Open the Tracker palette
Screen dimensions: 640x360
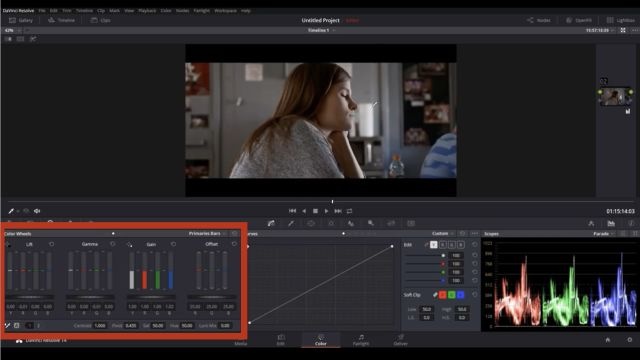point(331,223)
